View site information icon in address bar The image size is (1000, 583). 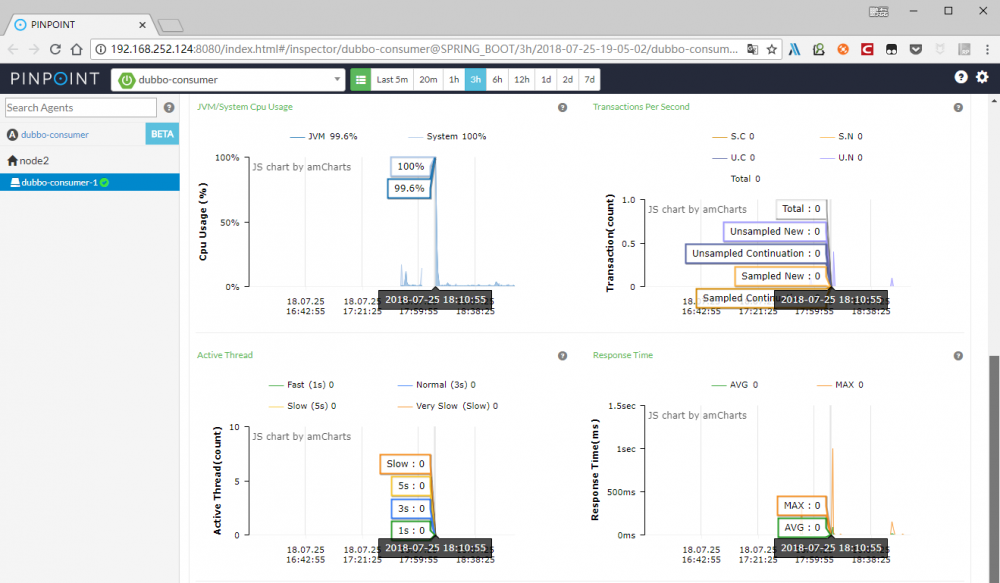pos(101,49)
